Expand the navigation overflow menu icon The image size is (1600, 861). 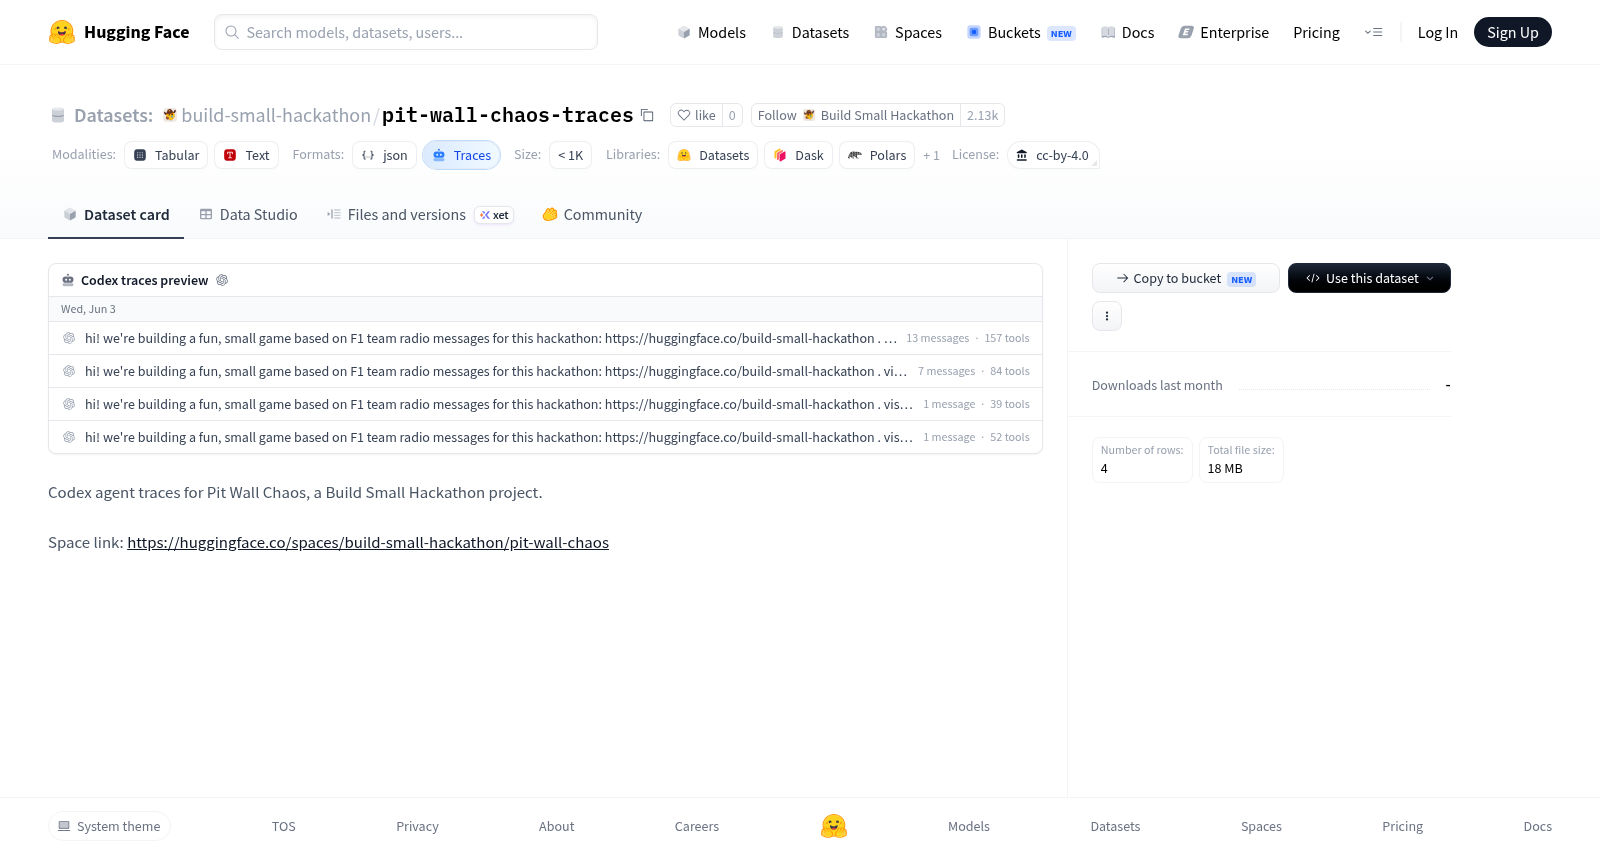1373,33
